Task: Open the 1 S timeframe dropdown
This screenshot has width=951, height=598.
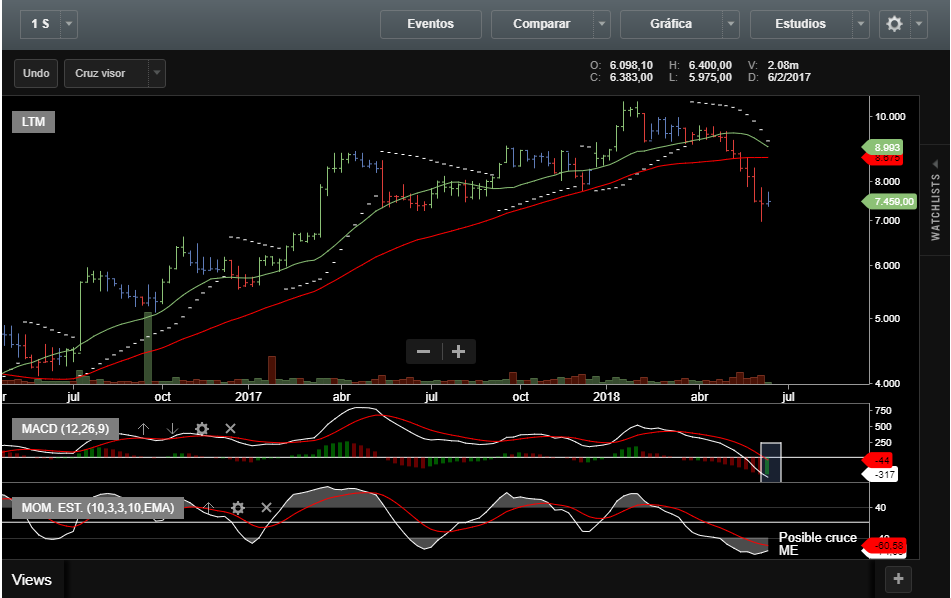Action: (68, 24)
